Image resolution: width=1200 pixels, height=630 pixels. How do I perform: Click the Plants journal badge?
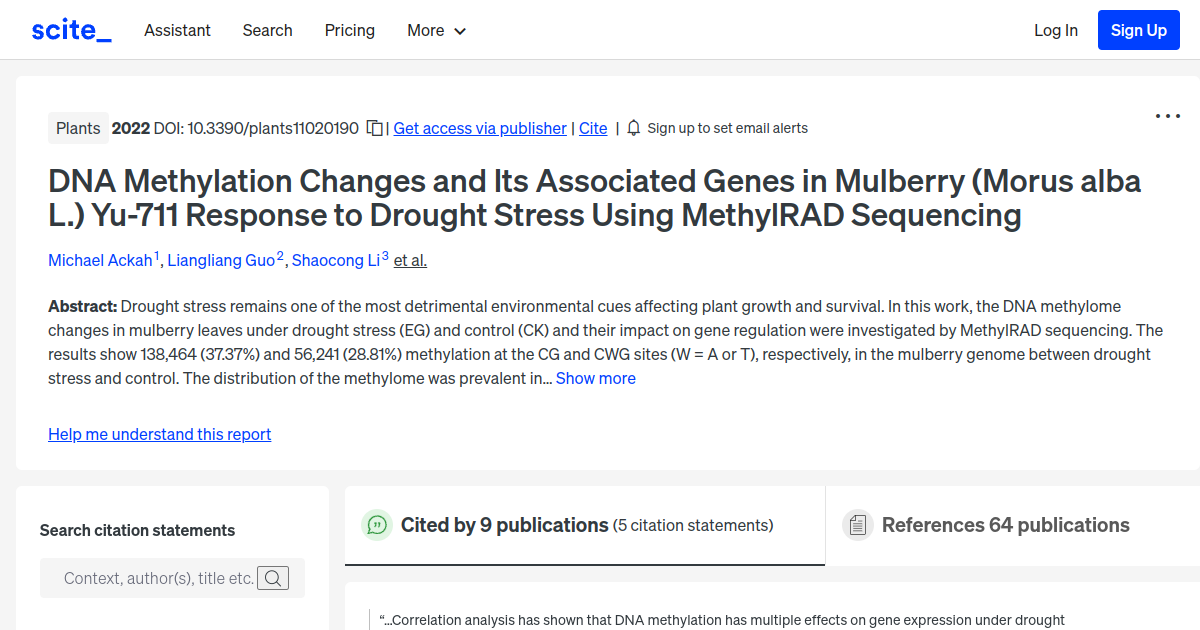coord(78,128)
